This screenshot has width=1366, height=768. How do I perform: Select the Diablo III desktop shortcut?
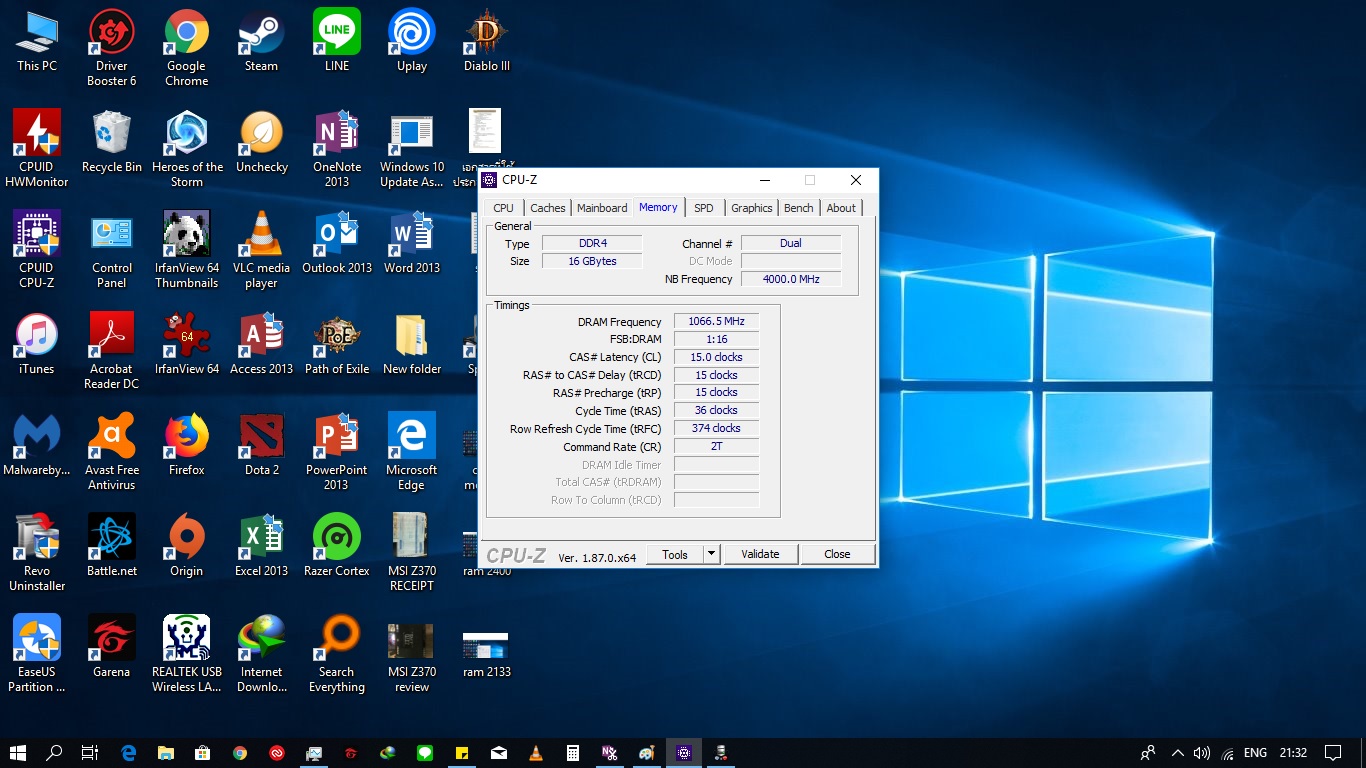487,41
